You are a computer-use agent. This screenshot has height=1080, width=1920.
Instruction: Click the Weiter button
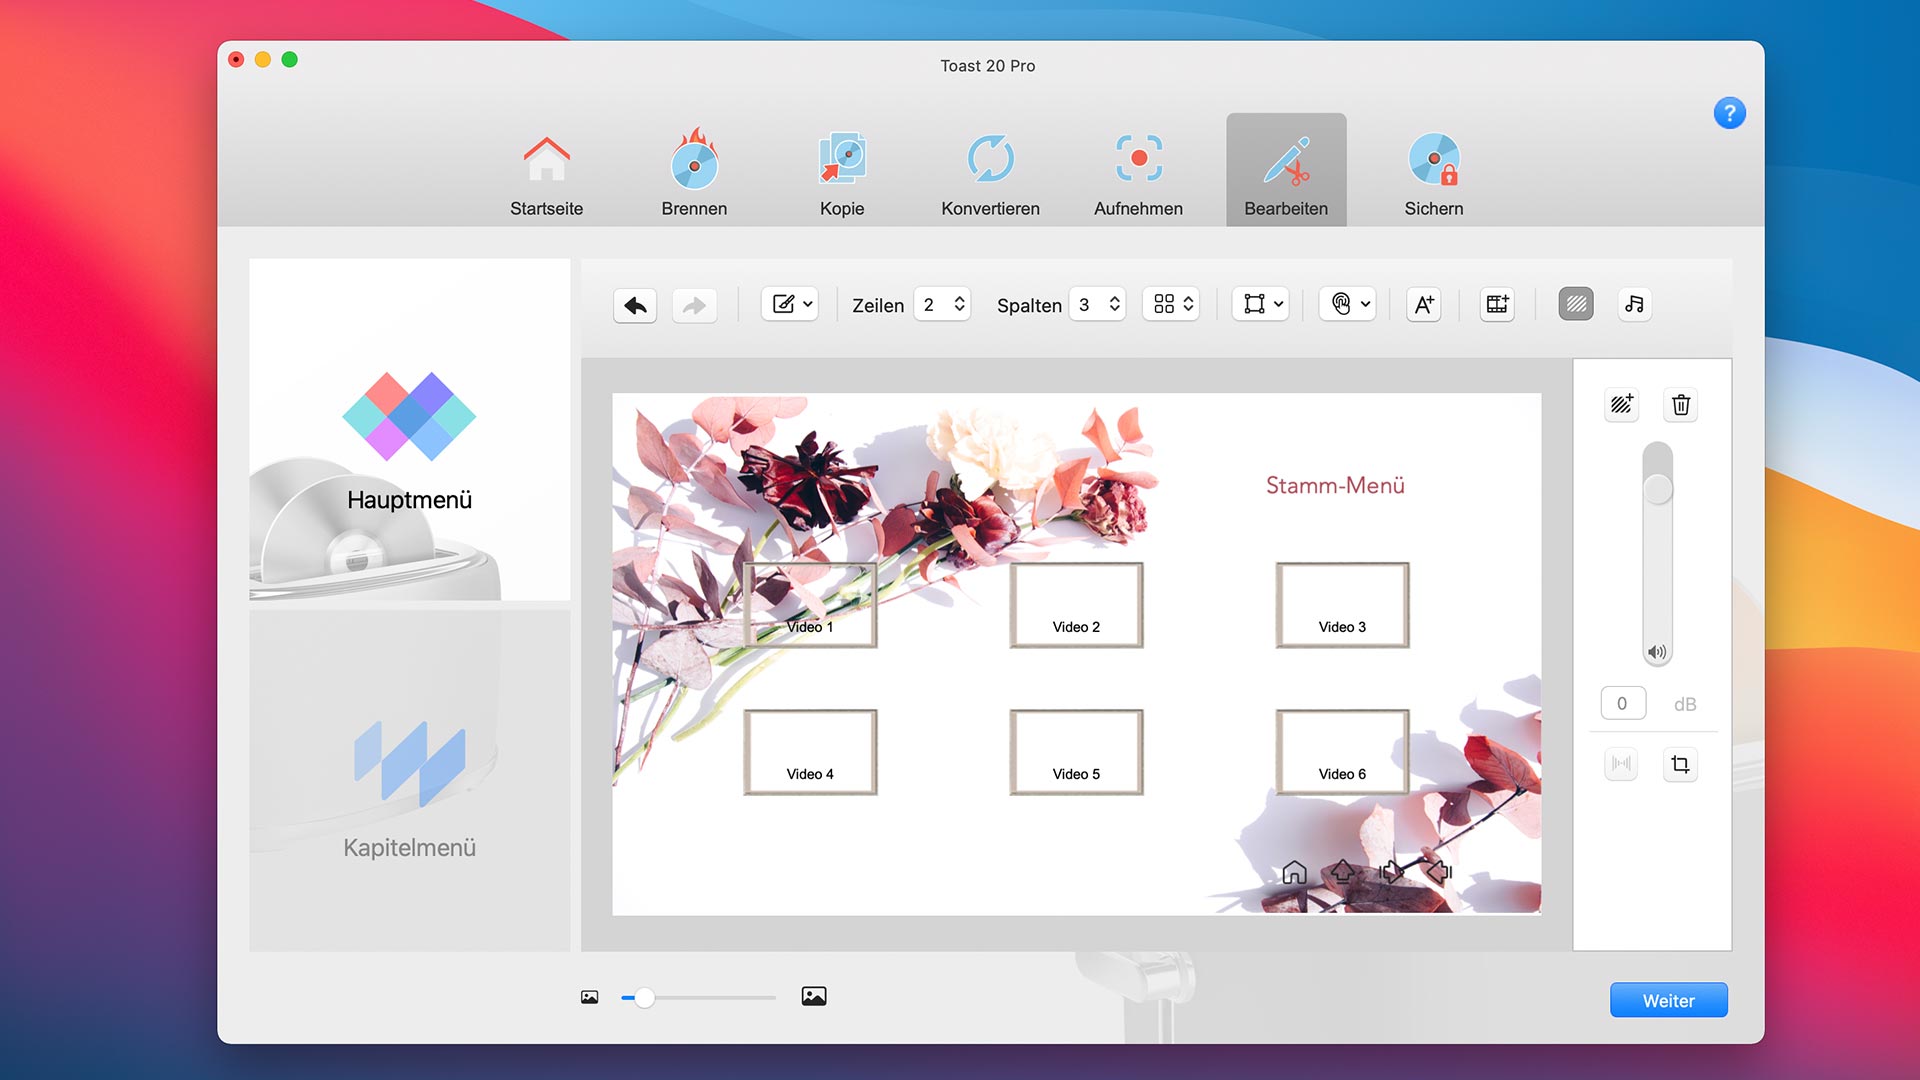click(1668, 1000)
